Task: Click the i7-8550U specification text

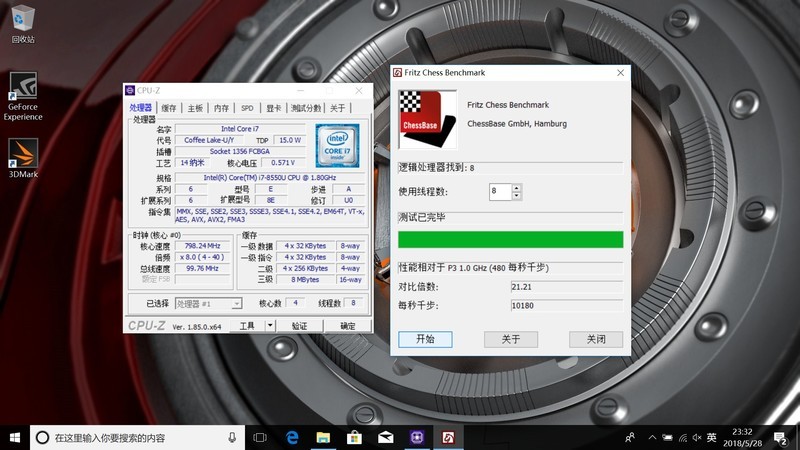Action: (x=270, y=178)
